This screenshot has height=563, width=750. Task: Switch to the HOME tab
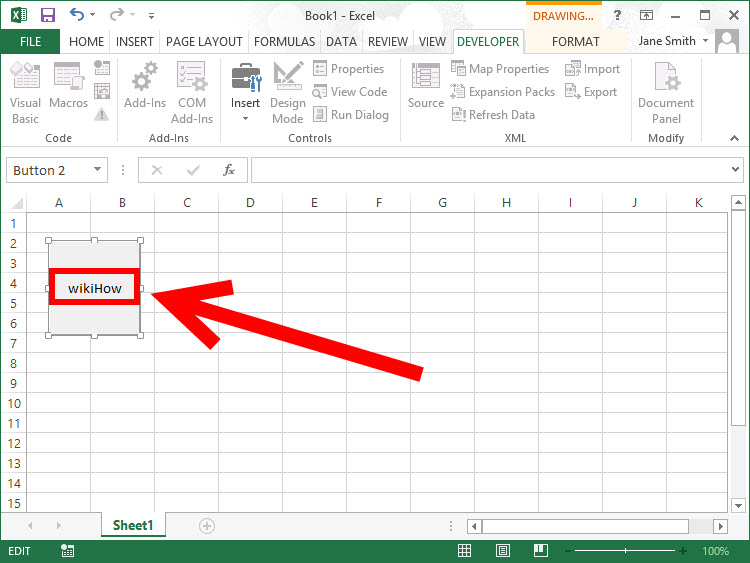pos(86,42)
